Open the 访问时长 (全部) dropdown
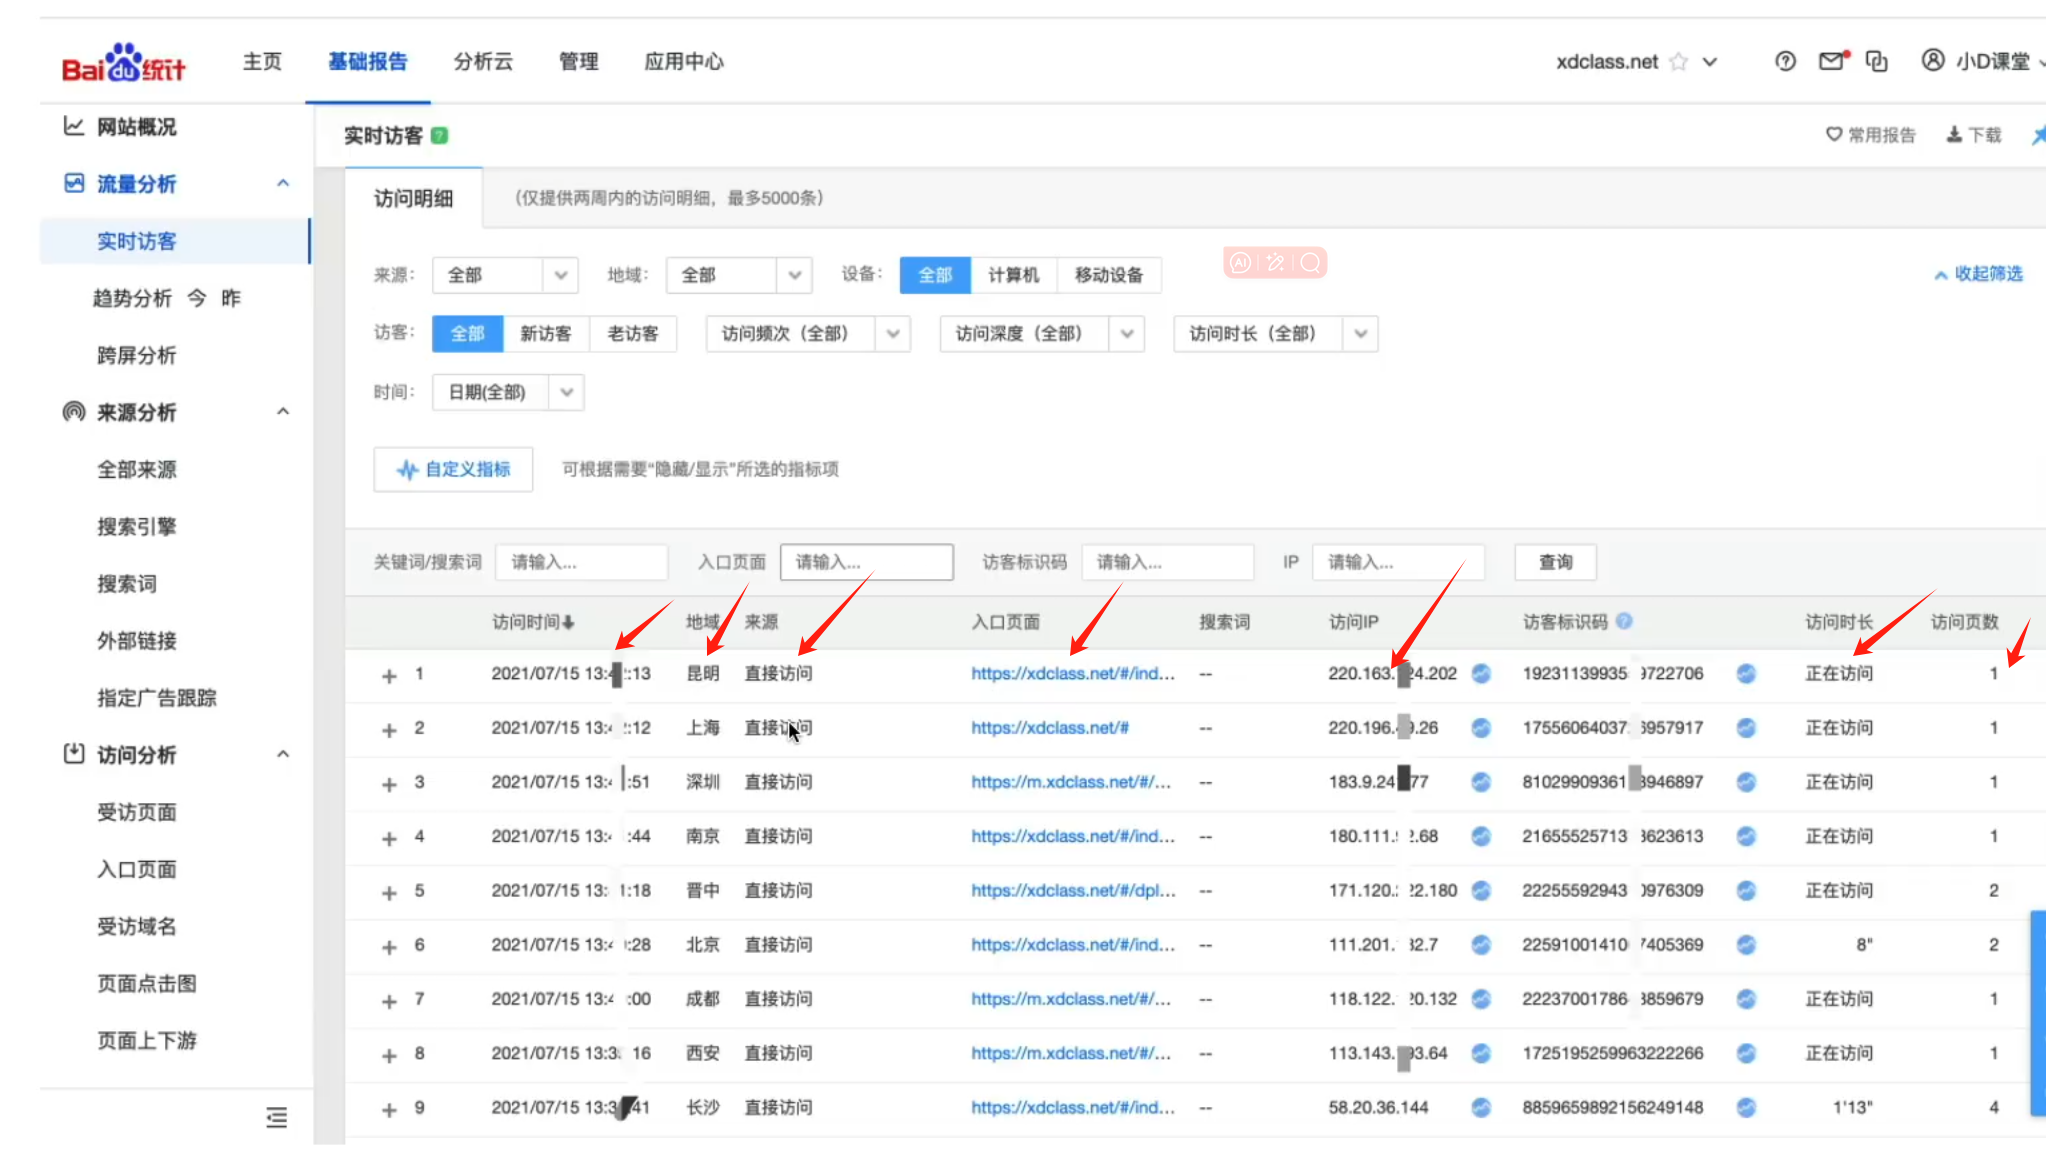The image size is (2046, 1149). tap(1276, 334)
